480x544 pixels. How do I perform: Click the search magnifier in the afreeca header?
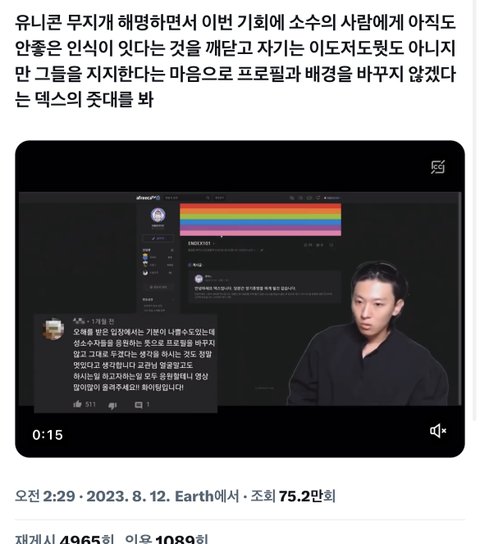[208, 198]
